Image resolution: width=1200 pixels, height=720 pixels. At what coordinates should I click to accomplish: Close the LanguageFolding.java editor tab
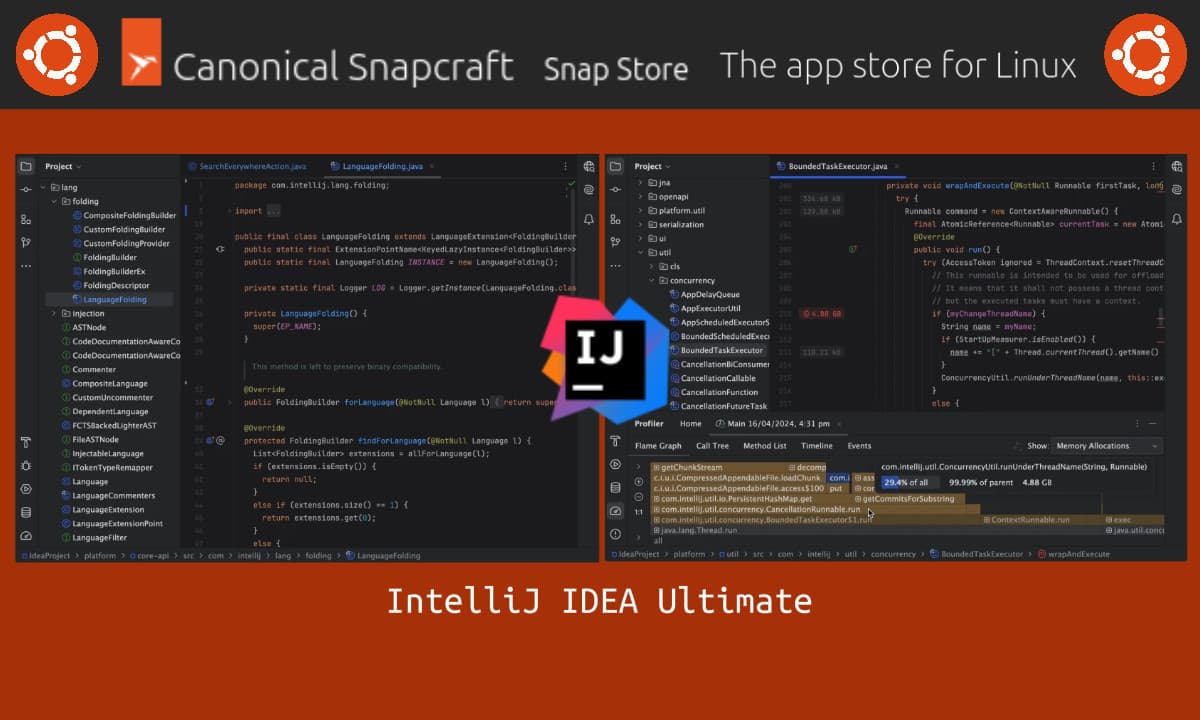433,166
